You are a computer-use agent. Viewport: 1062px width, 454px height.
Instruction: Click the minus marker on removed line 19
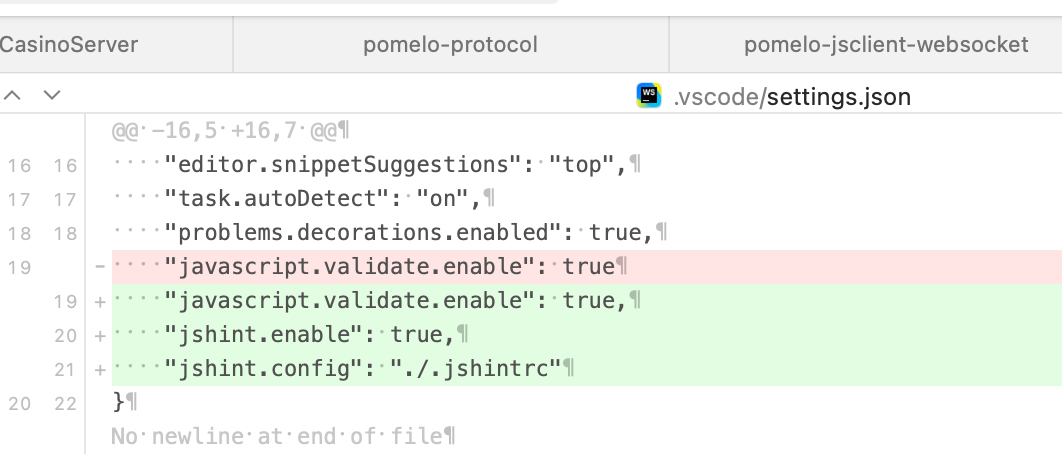(99, 267)
